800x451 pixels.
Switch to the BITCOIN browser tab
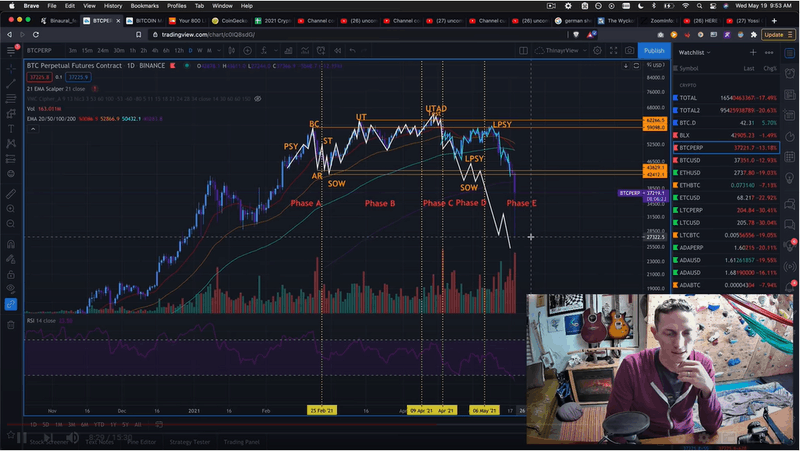144,21
